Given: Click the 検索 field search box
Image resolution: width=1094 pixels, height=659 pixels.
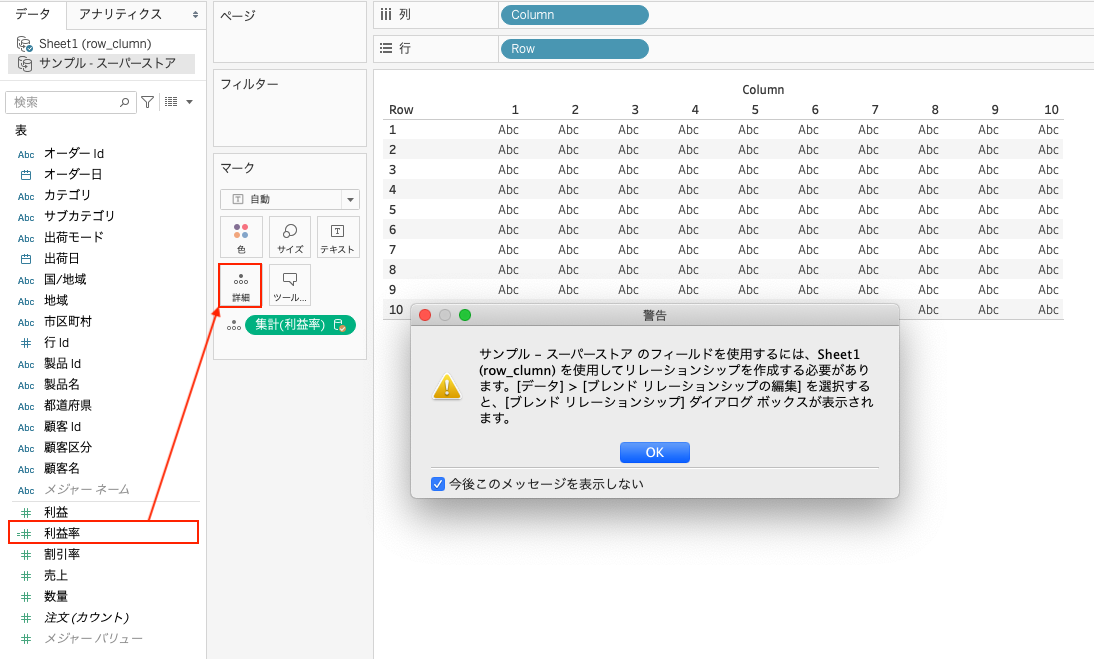Looking at the screenshot, I should pyautogui.click(x=65, y=102).
